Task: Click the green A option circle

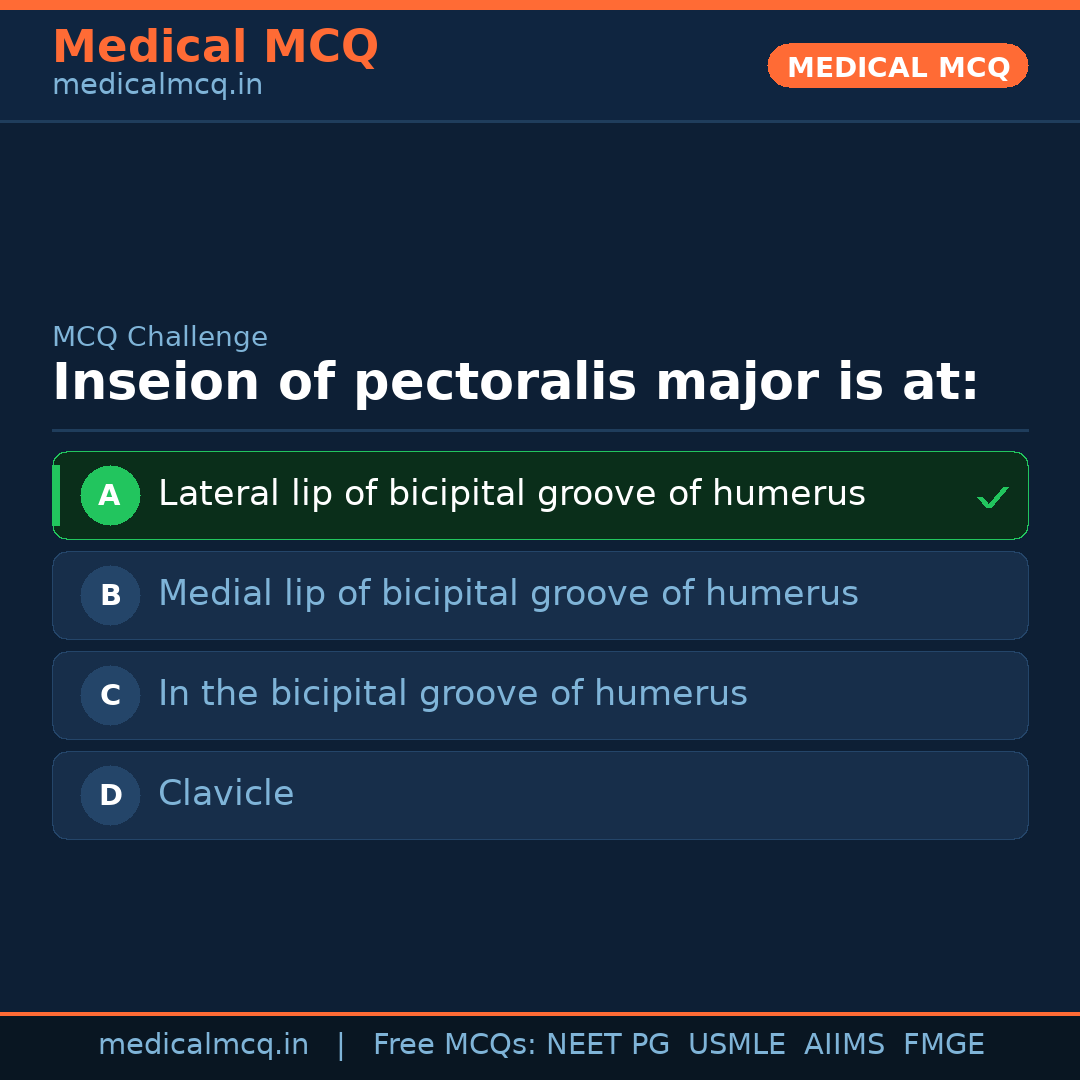Action: (110, 495)
